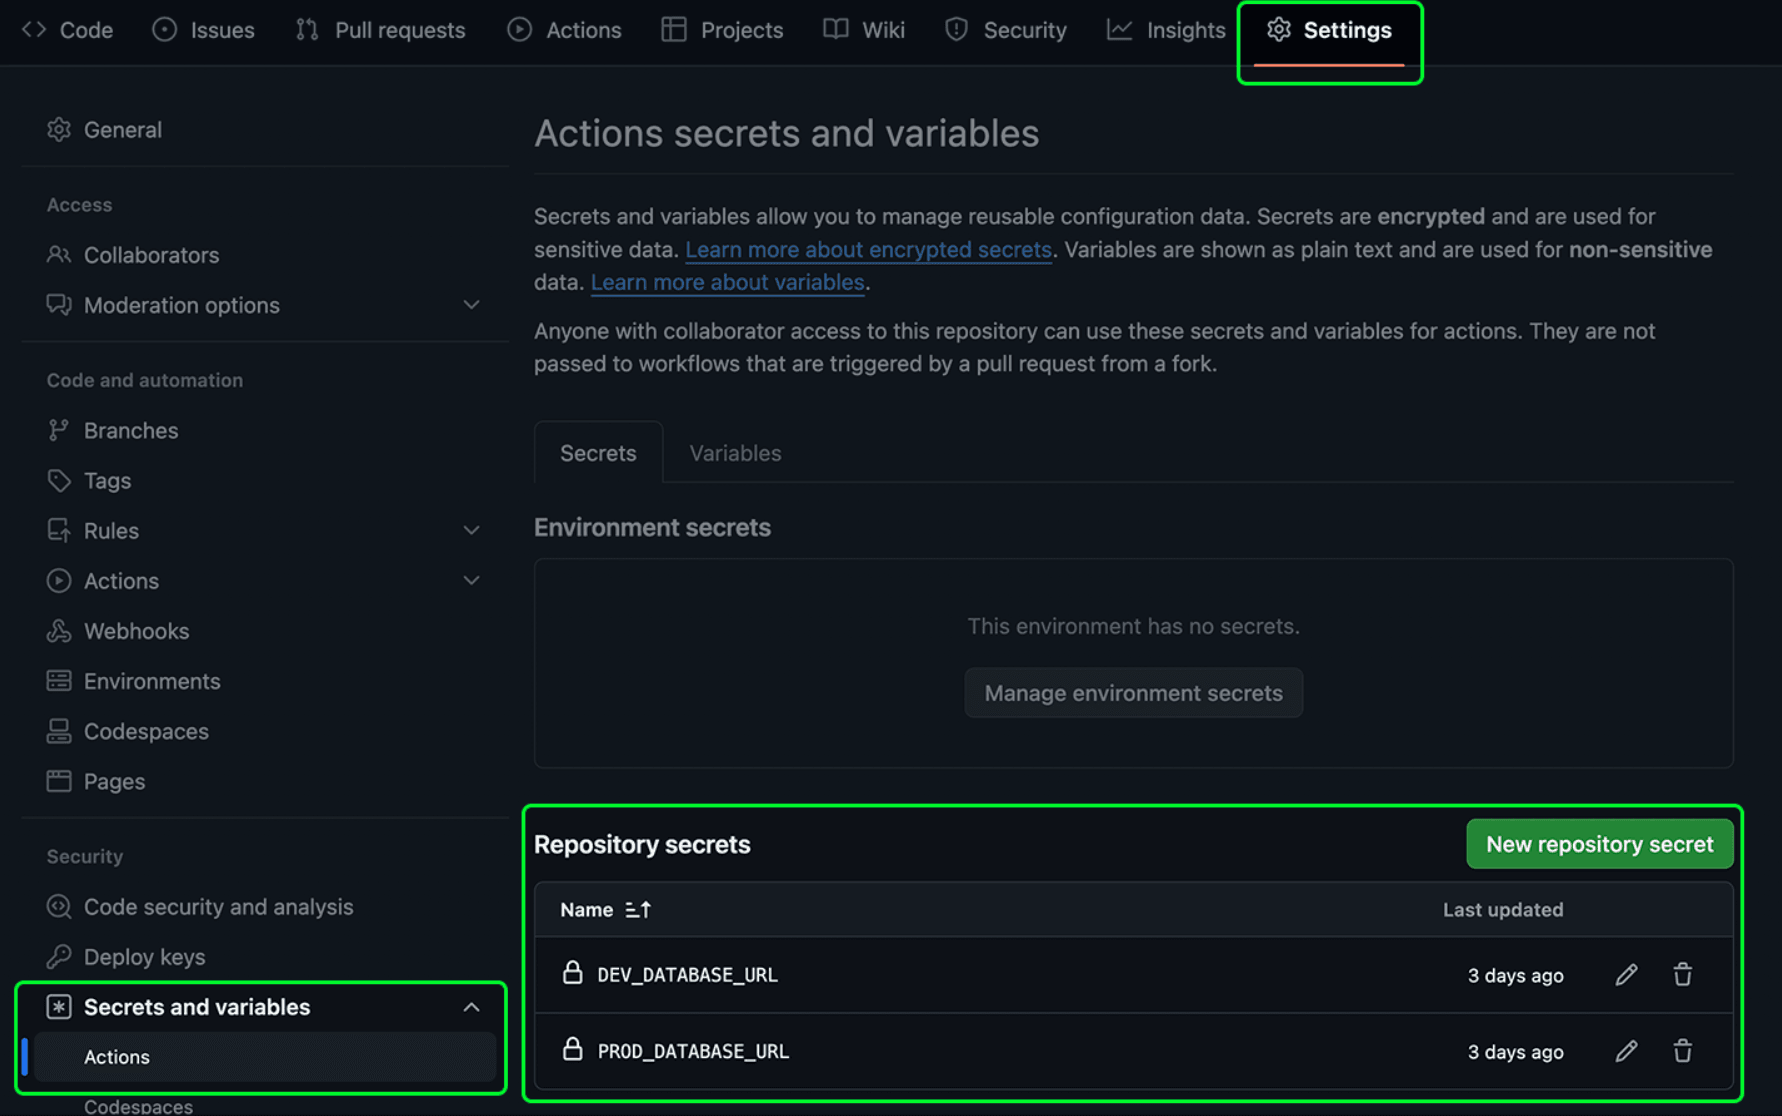
Task: Click the Name column sort icon
Action: point(638,910)
